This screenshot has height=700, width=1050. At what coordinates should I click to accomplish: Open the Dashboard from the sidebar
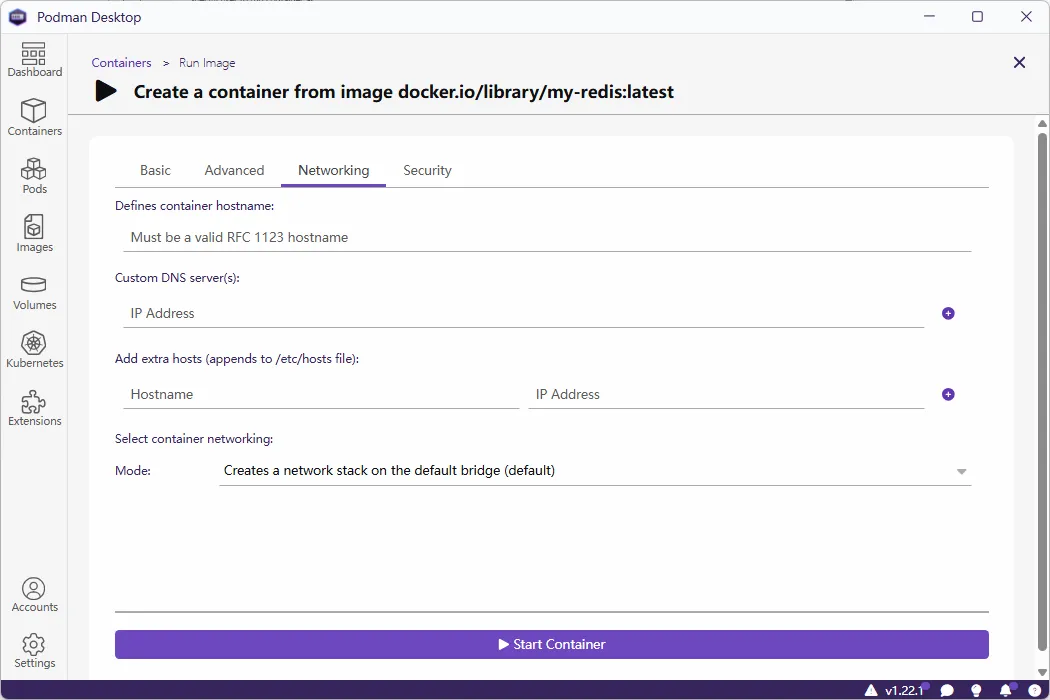(x=34, y=60)
